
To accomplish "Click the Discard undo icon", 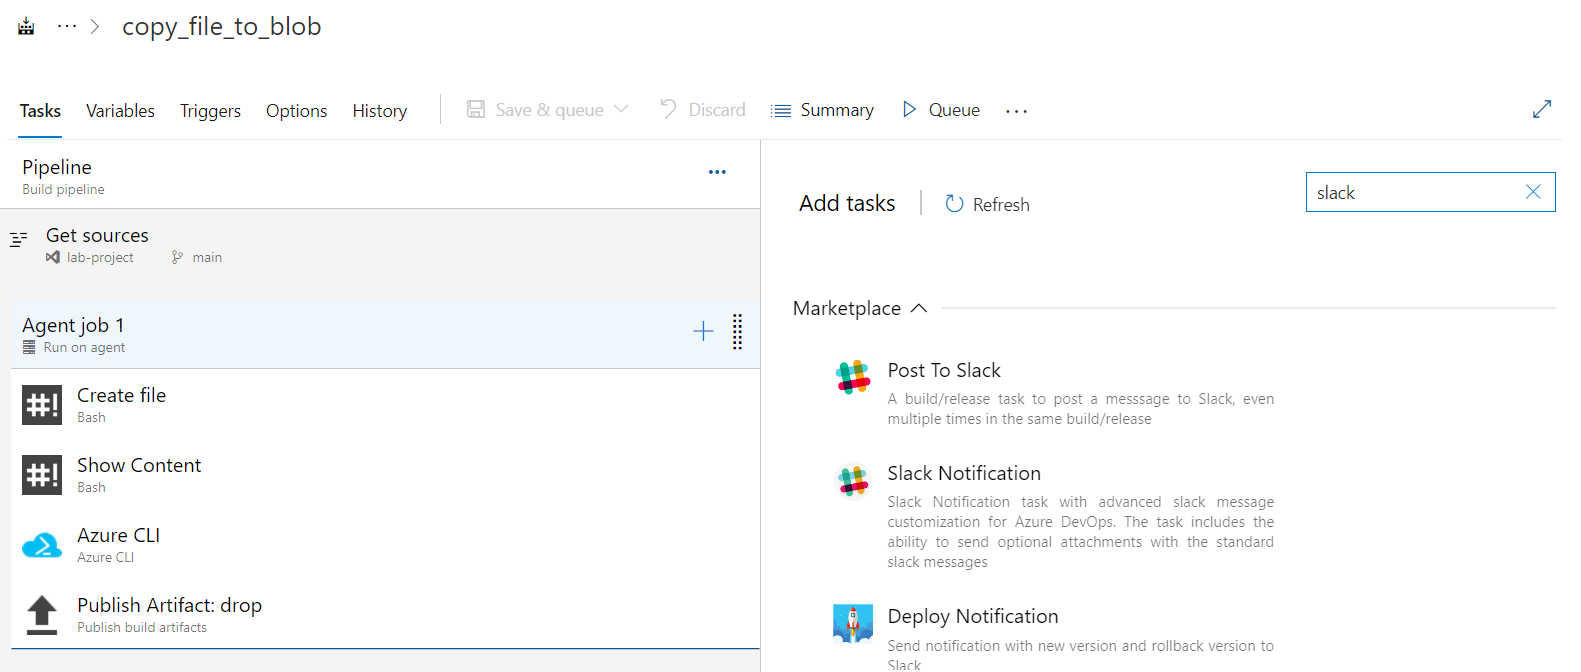I will coord(668,108).
